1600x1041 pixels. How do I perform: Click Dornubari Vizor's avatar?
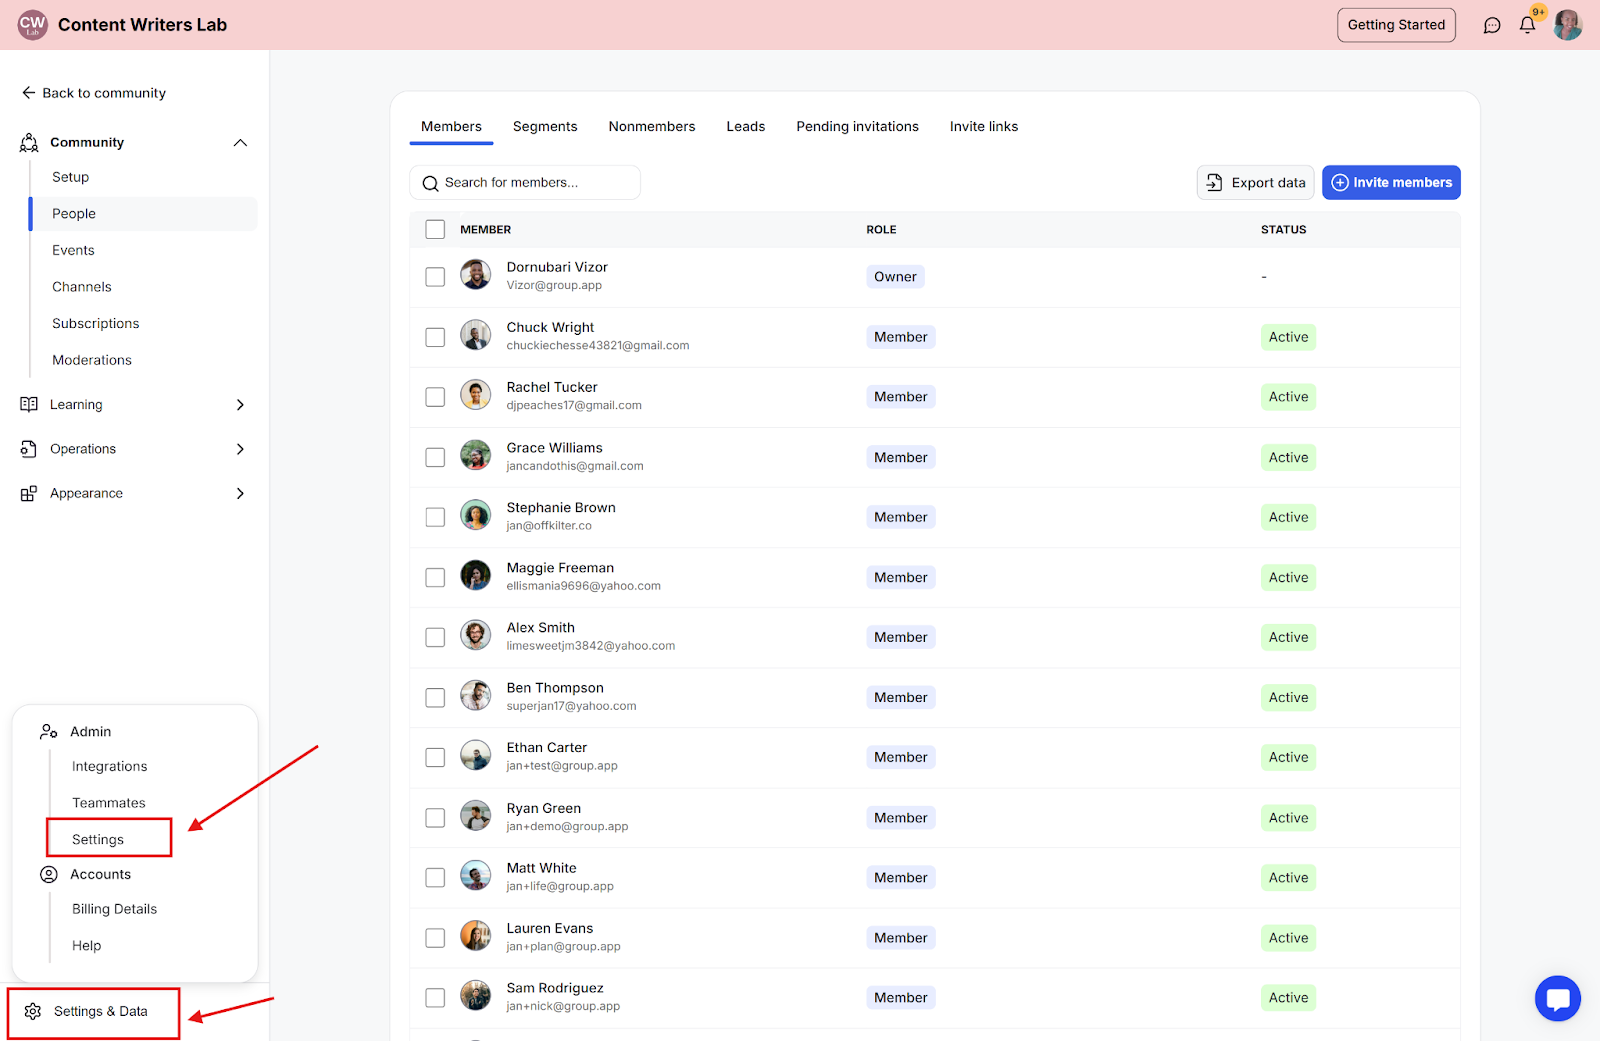[476, 275]
